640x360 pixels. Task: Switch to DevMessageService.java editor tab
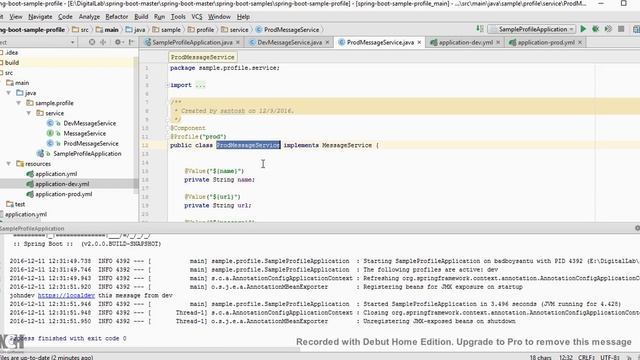[289, 42]
